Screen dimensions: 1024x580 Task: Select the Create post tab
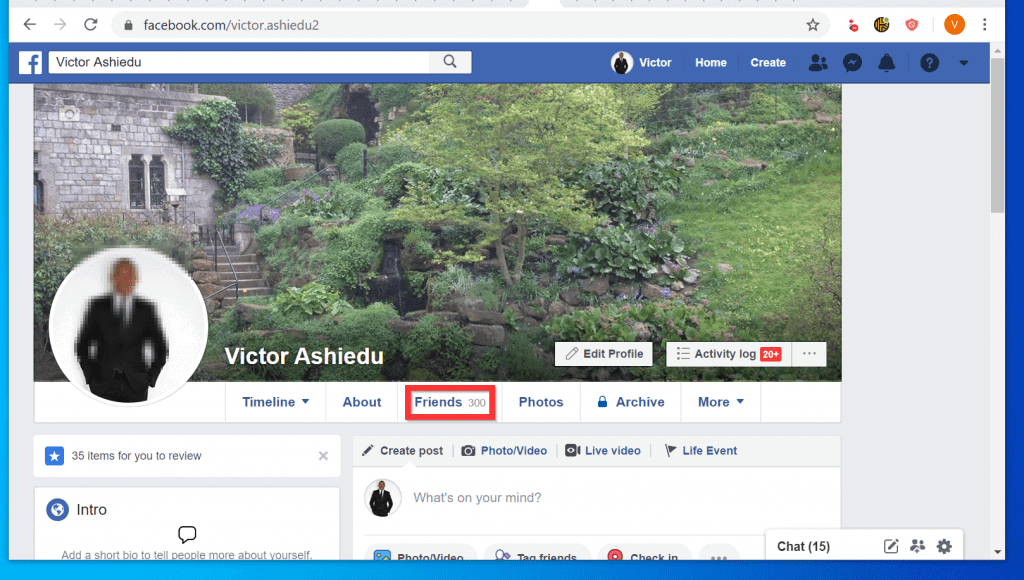(403, 451)
